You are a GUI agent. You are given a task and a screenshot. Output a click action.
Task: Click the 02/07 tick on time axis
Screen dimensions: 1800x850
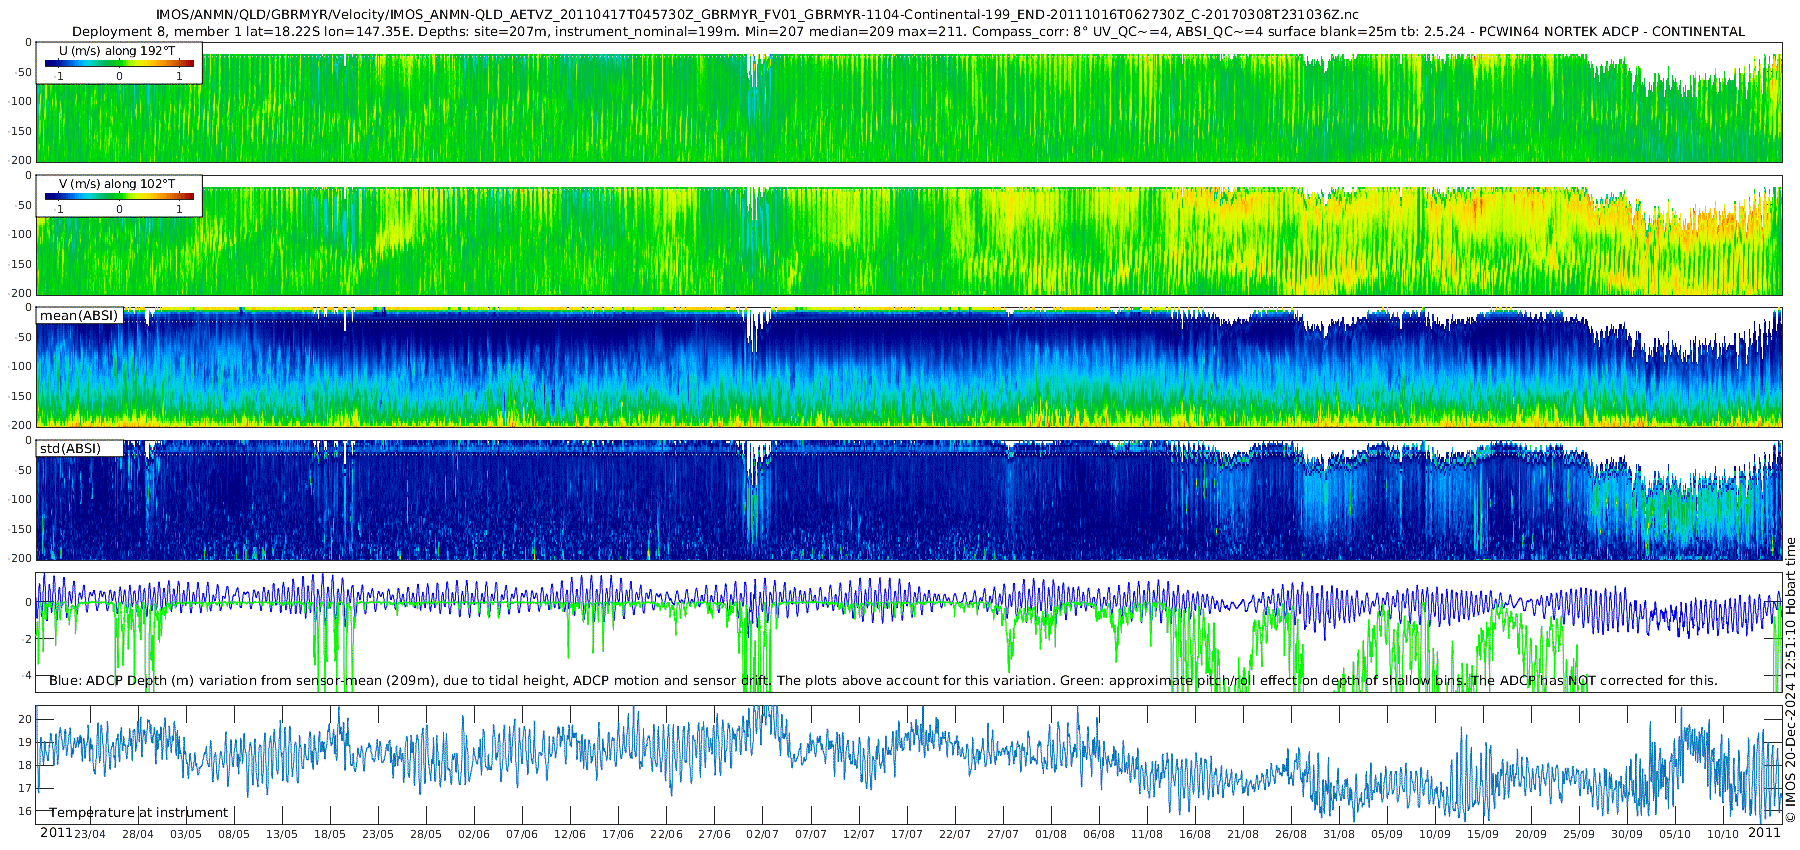762,834
